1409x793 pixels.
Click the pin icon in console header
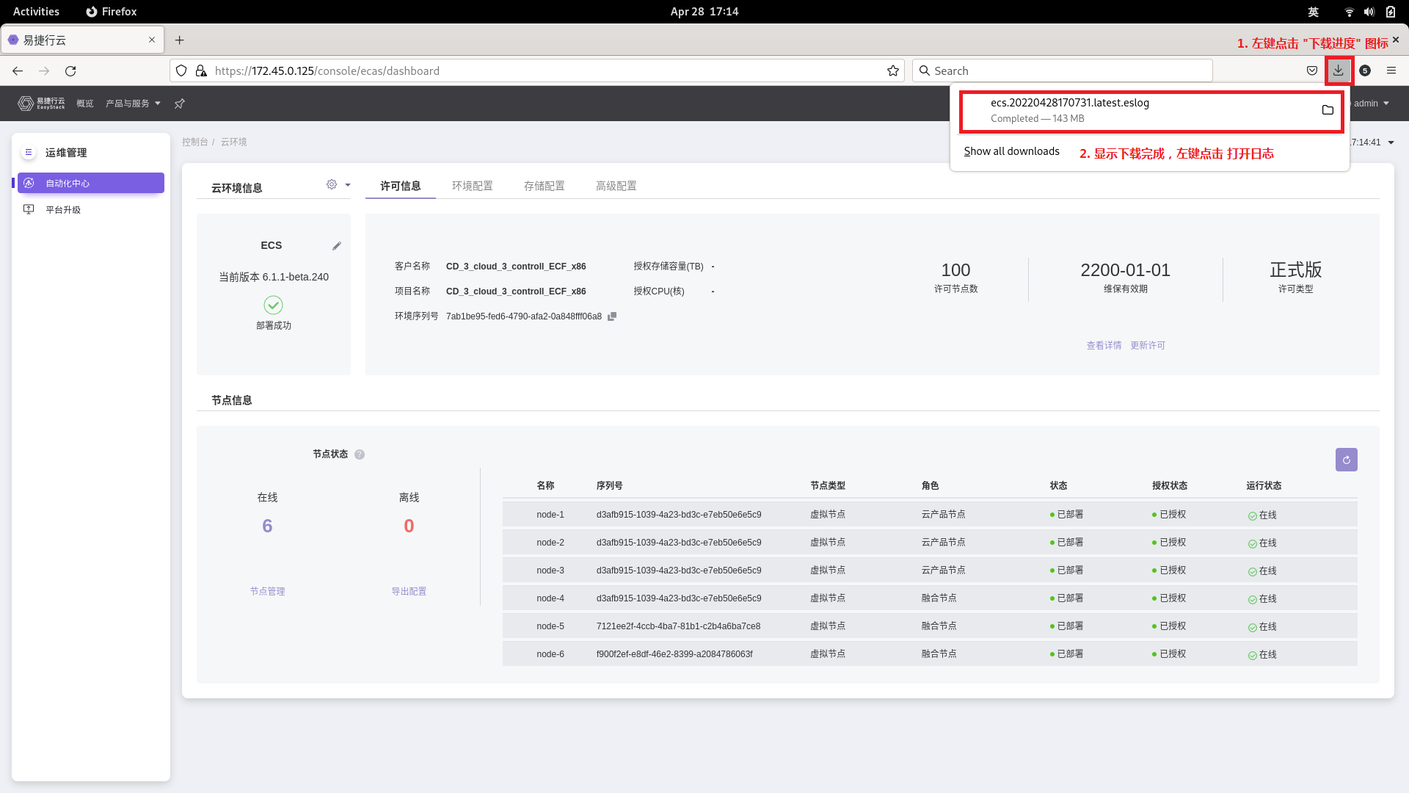180,104
